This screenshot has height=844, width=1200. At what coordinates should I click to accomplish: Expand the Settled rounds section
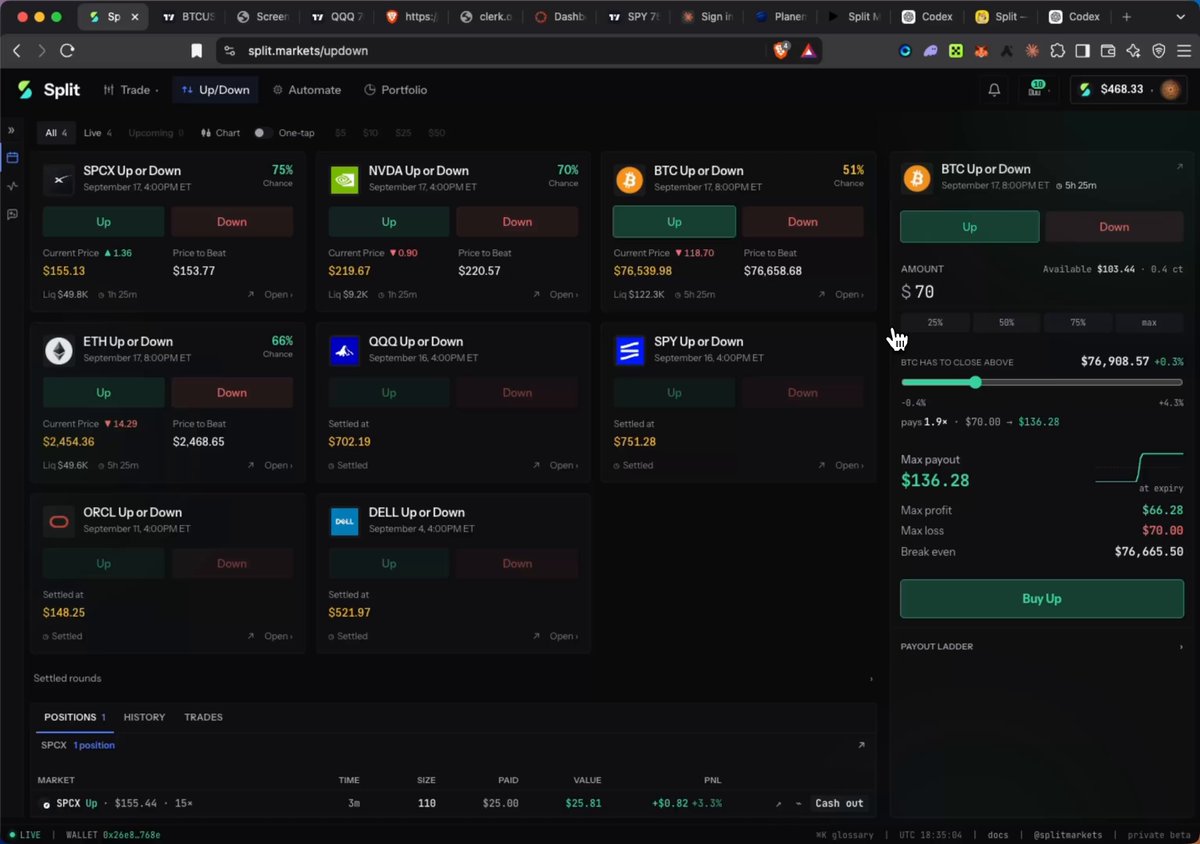[x=453, y=679]
